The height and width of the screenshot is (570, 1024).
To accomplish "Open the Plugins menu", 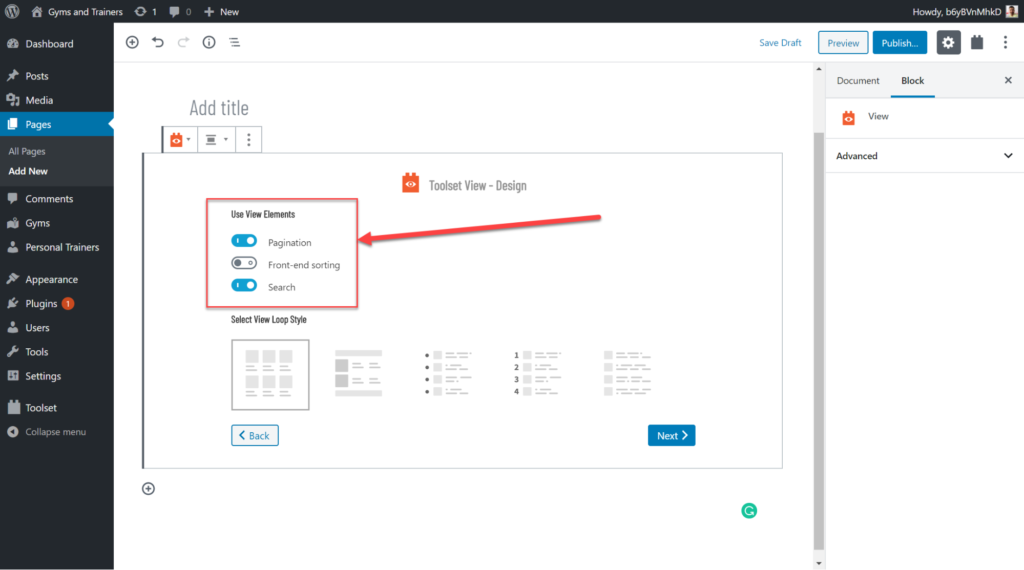I will 57,303.
